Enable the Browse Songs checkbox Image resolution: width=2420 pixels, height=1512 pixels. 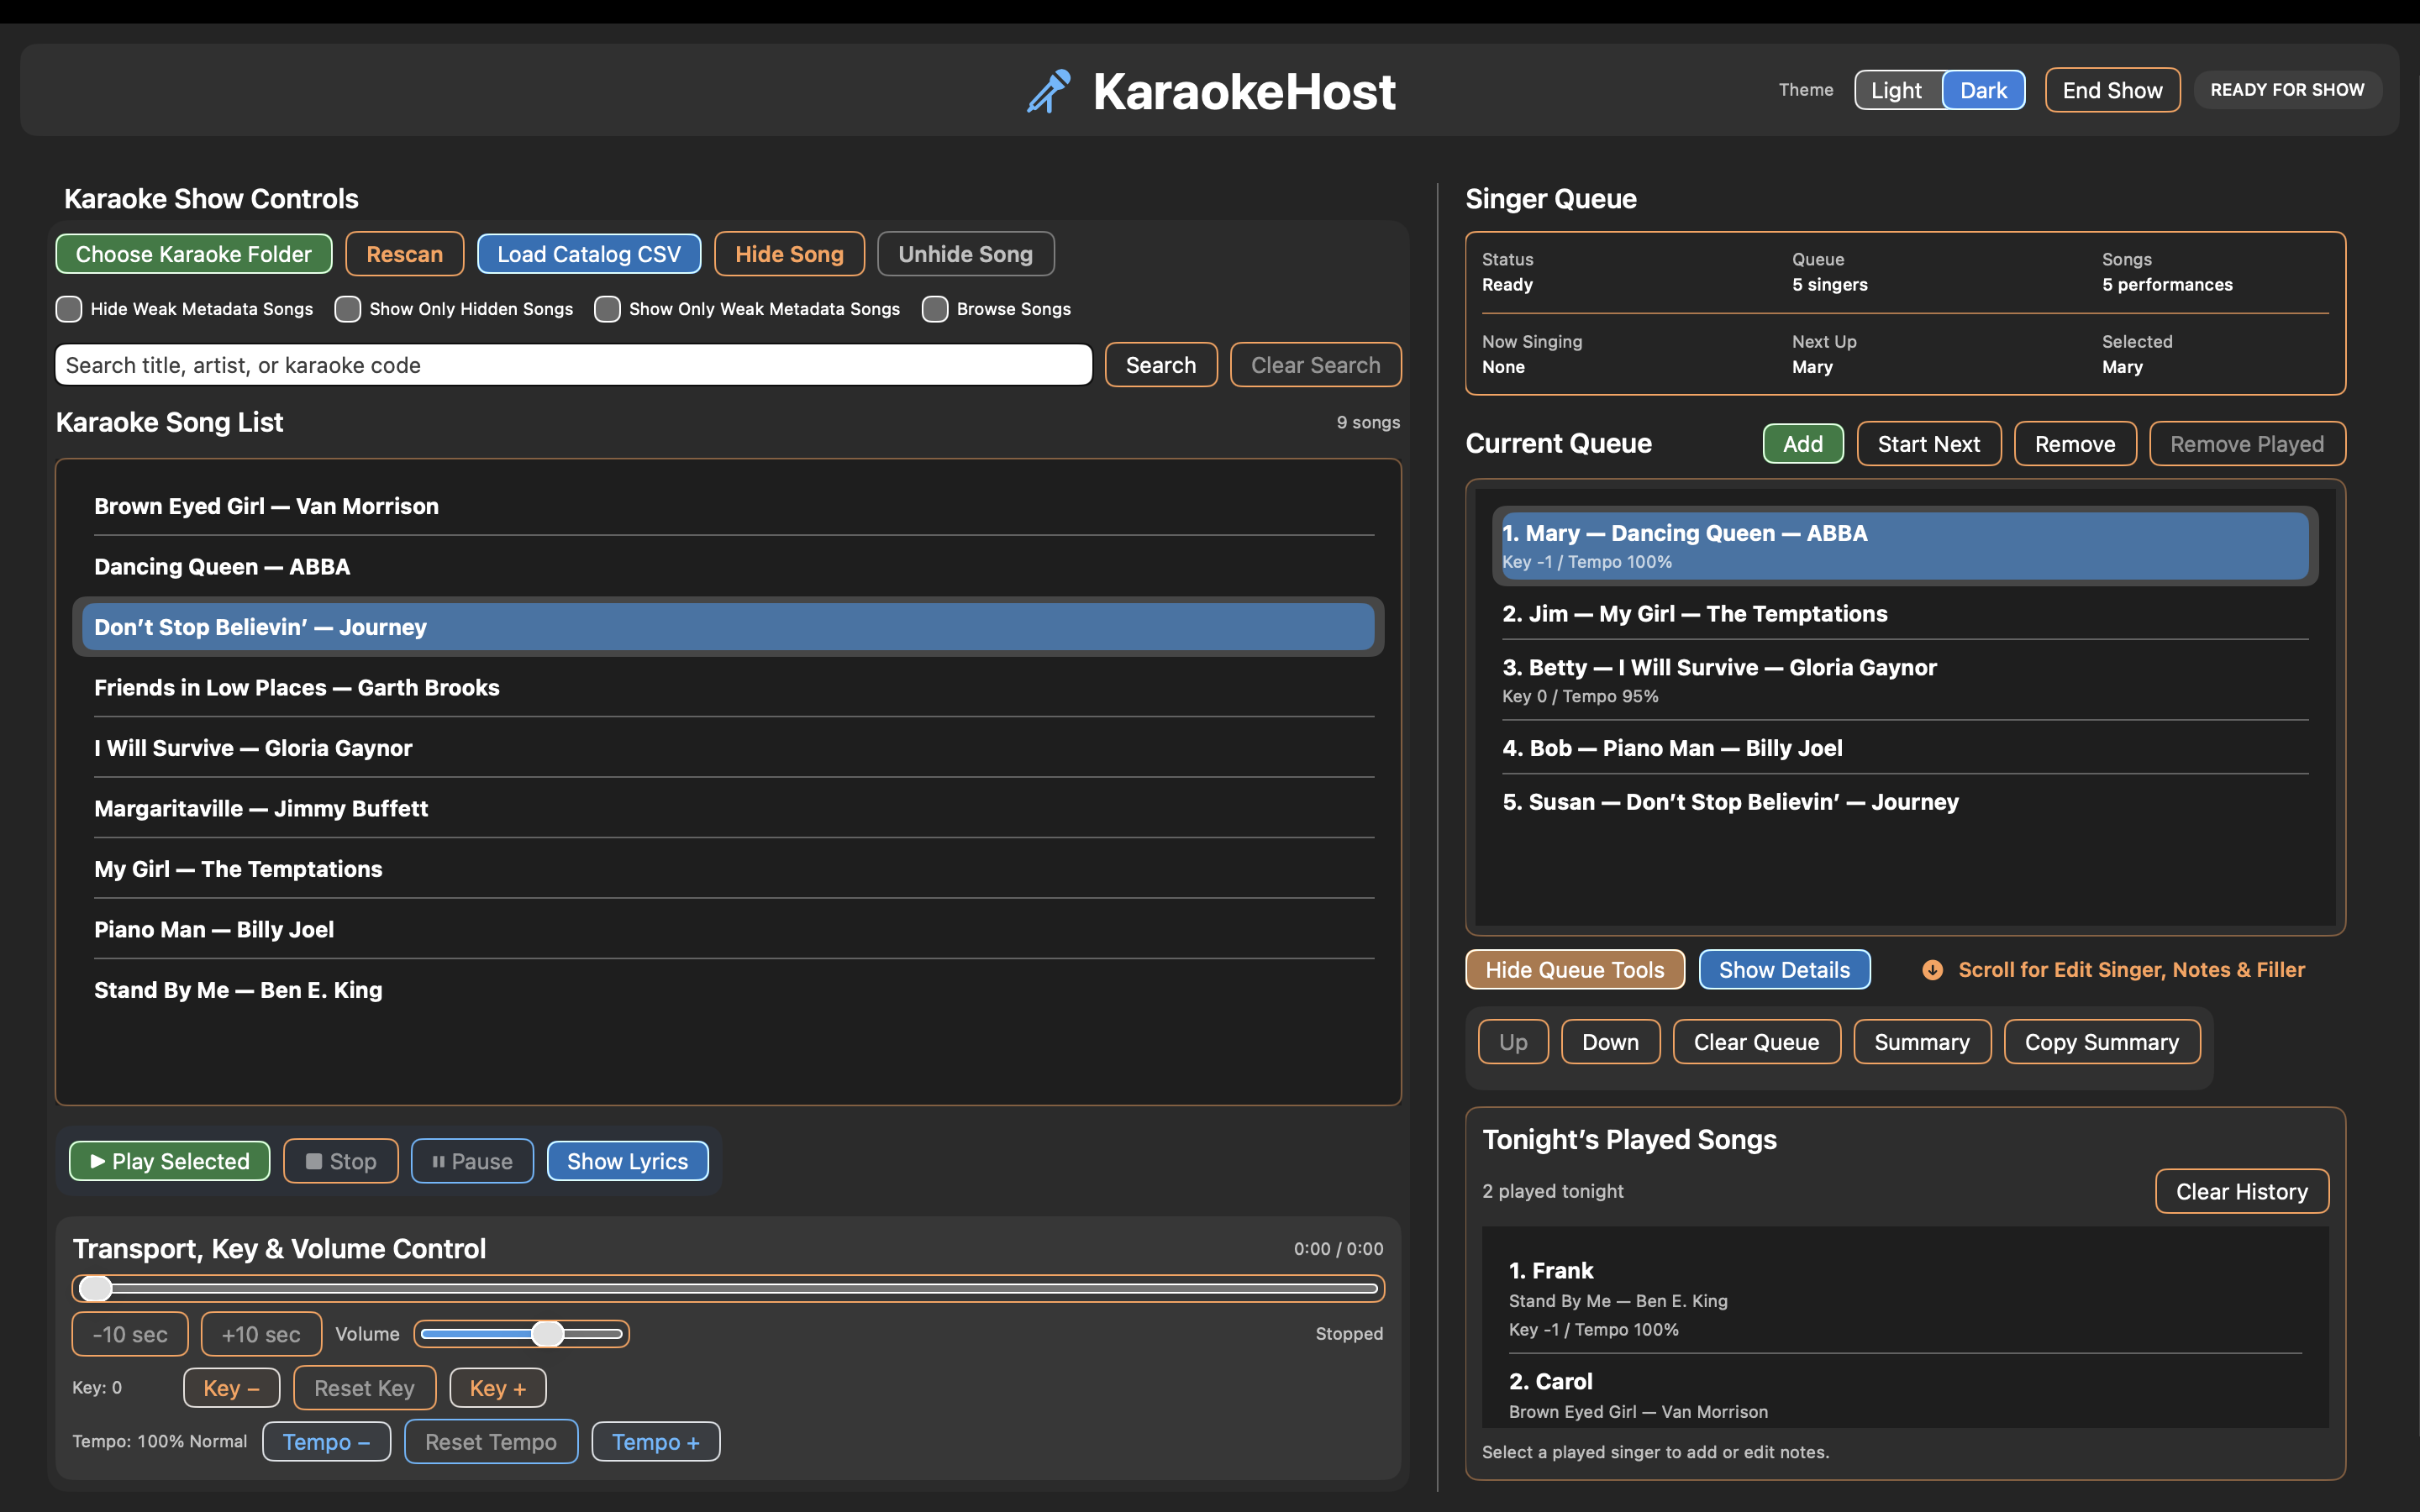(x=935, y=309)
